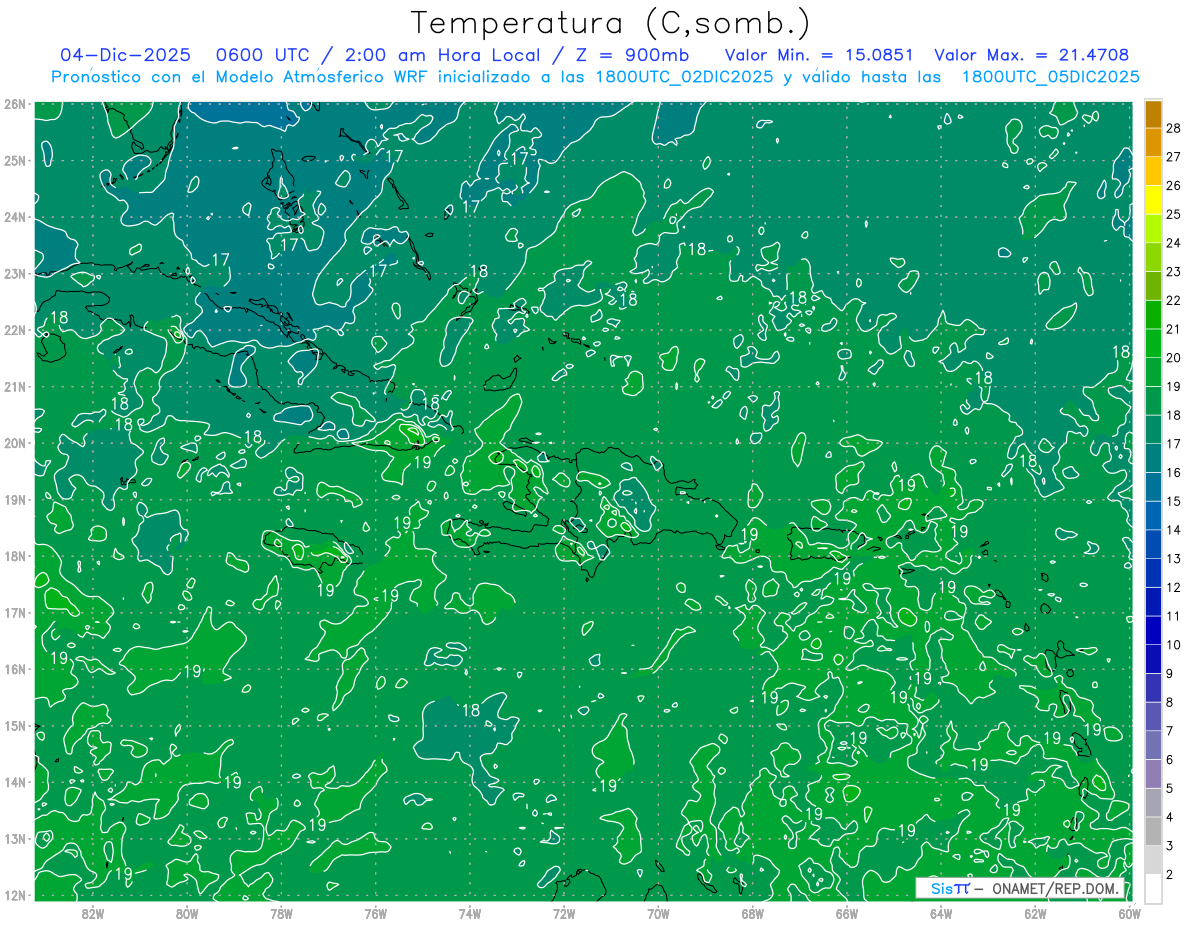Click the 12N latitude axis label
This screenshot has height=927, width=1200.
[x=15, y=895]
